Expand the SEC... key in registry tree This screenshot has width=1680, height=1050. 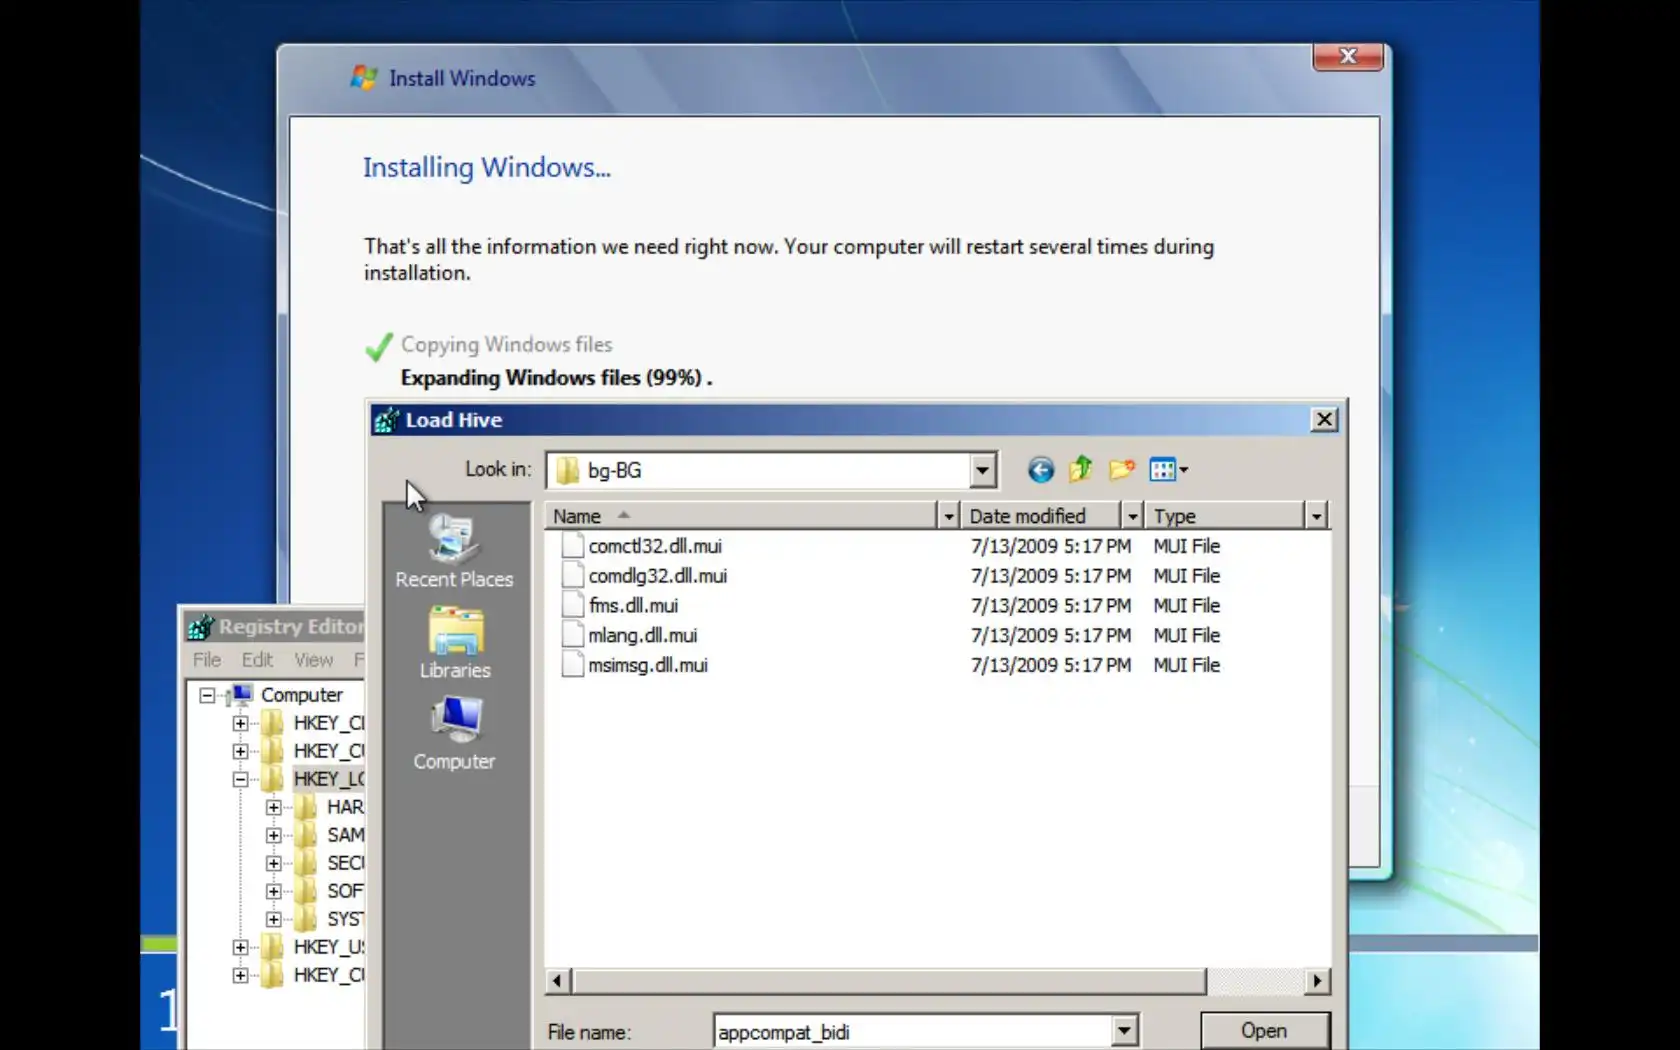point(273,863)
